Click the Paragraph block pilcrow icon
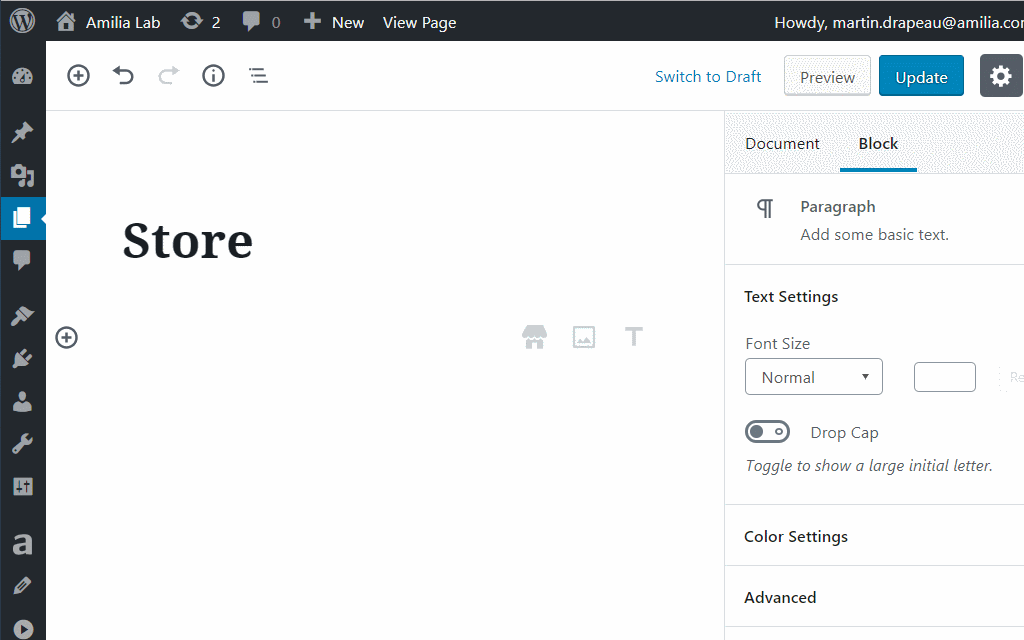 click(x=765, y=208)
